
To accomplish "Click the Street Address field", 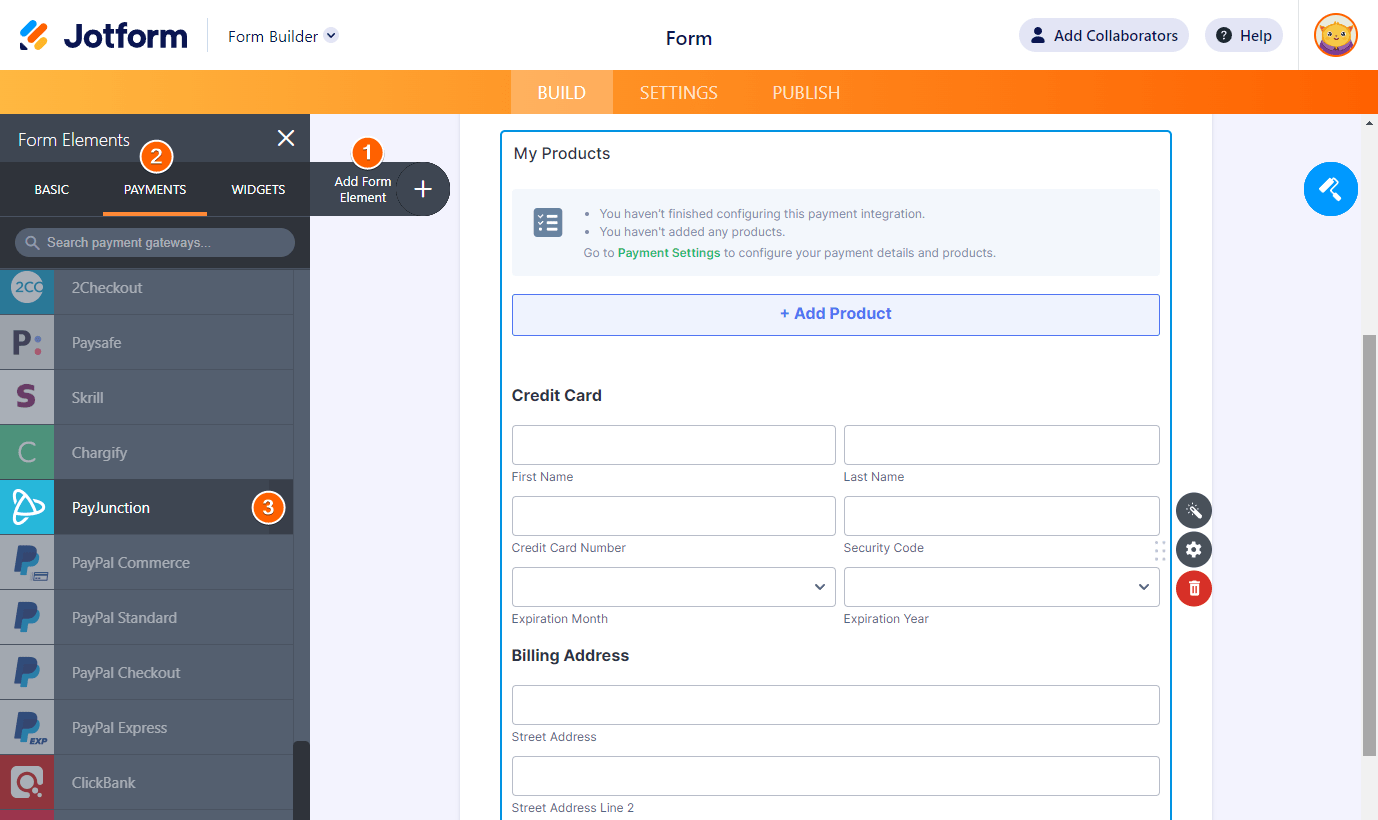I will (836, 705).
